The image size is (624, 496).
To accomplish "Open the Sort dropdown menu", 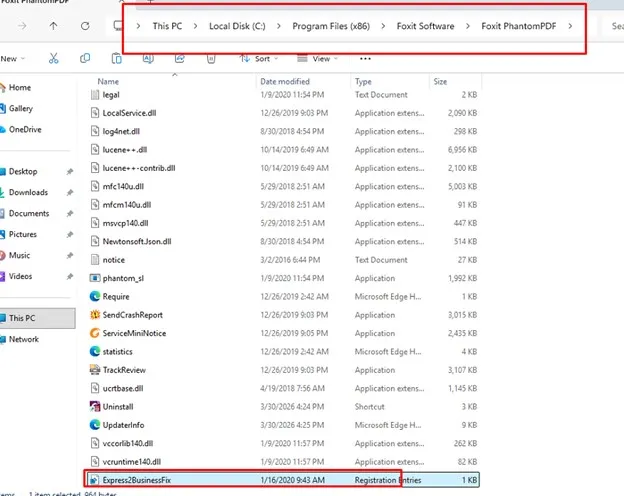I will pos(262,59).
